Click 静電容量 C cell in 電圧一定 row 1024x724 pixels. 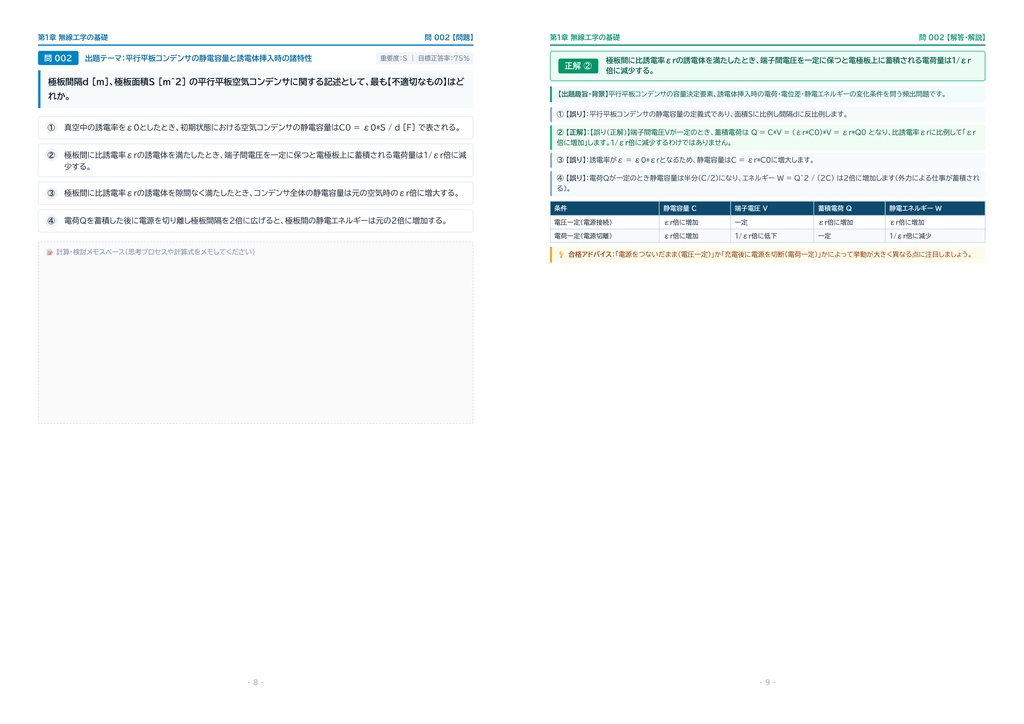coord(695,222)
